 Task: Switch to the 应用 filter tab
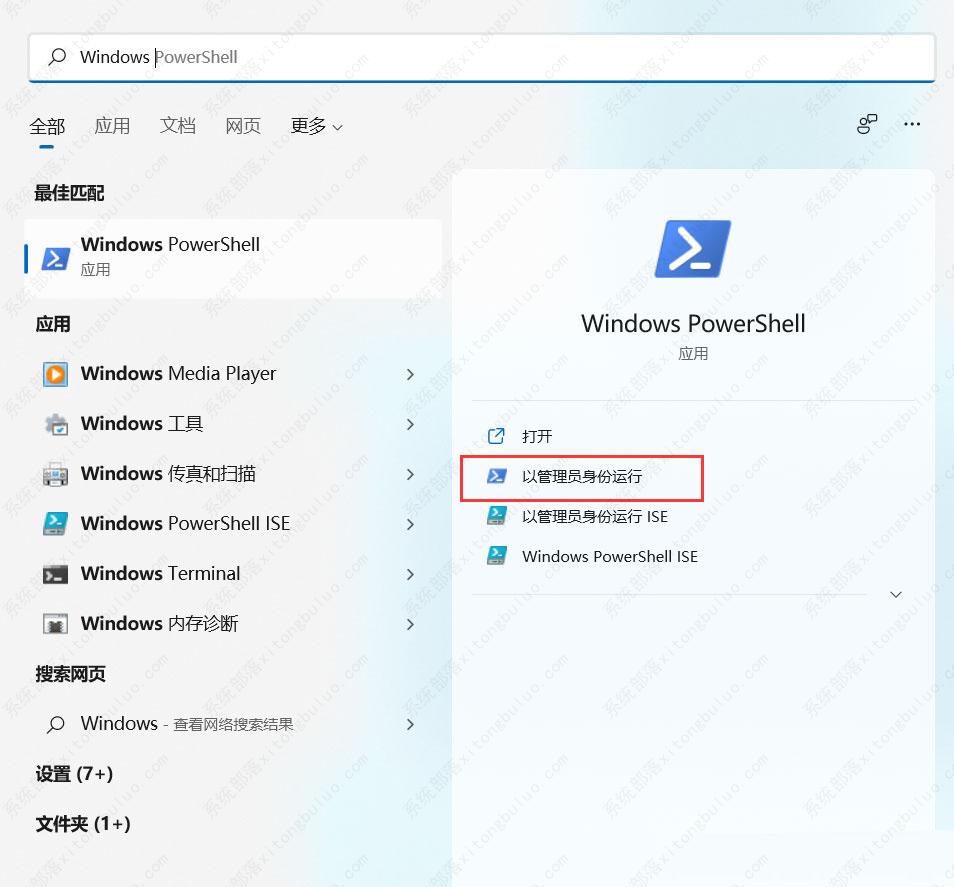112,126
